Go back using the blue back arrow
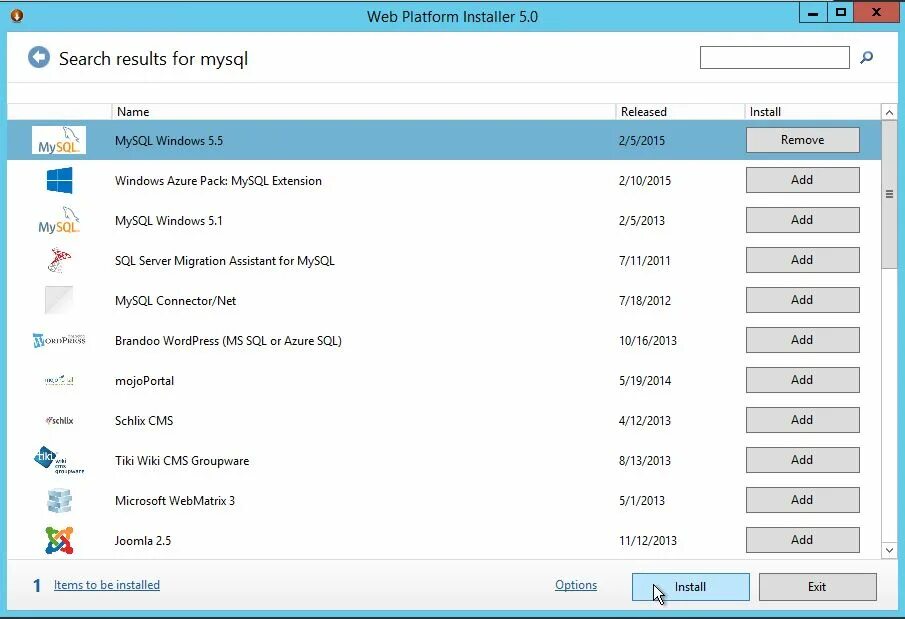This screenshot has height=619, width=905. pyautogui.click(x=39, y=57)
